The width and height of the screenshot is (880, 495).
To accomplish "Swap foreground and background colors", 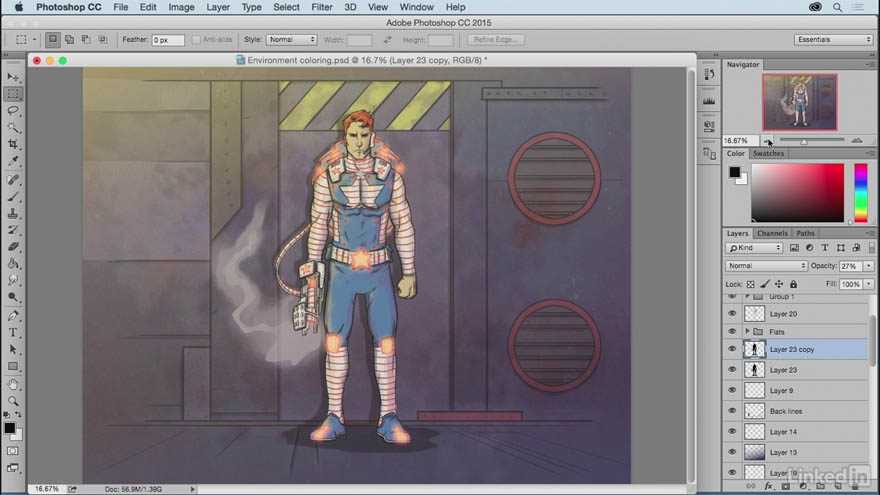I will [x=19, y=415].
